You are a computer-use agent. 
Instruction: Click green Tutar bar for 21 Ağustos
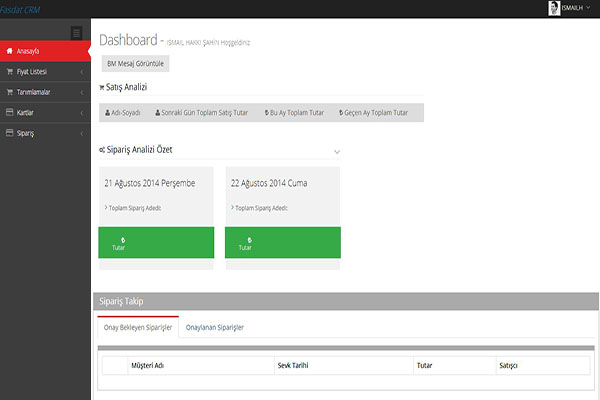click(x=156, y=243)
